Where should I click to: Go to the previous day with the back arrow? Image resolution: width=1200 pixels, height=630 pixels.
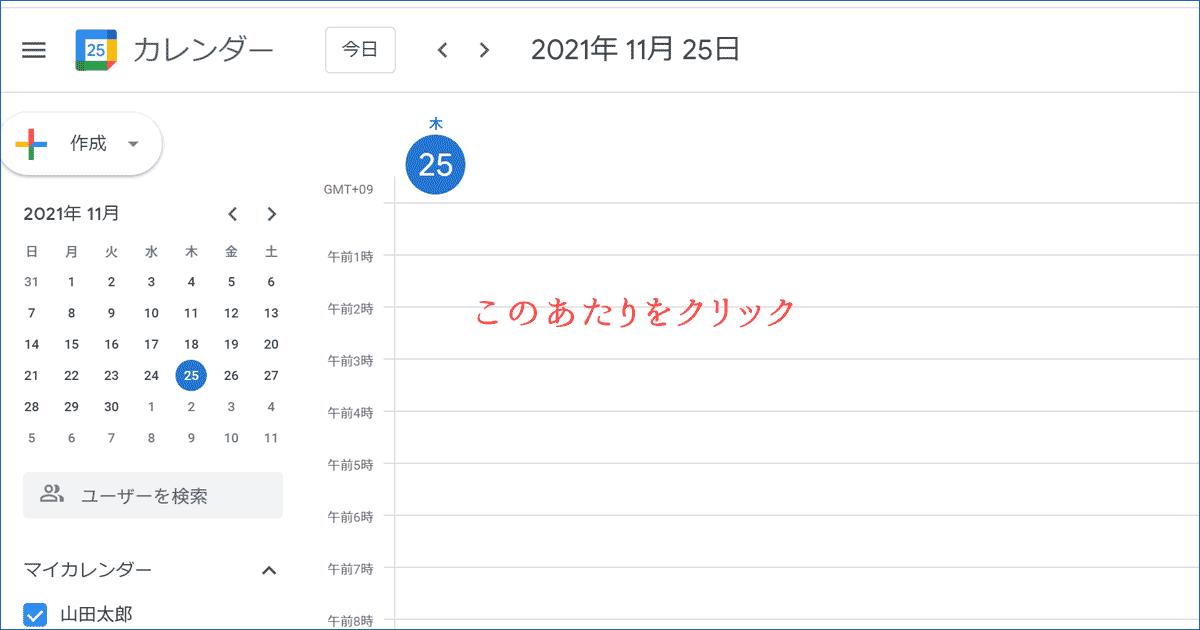pos(442,49)
